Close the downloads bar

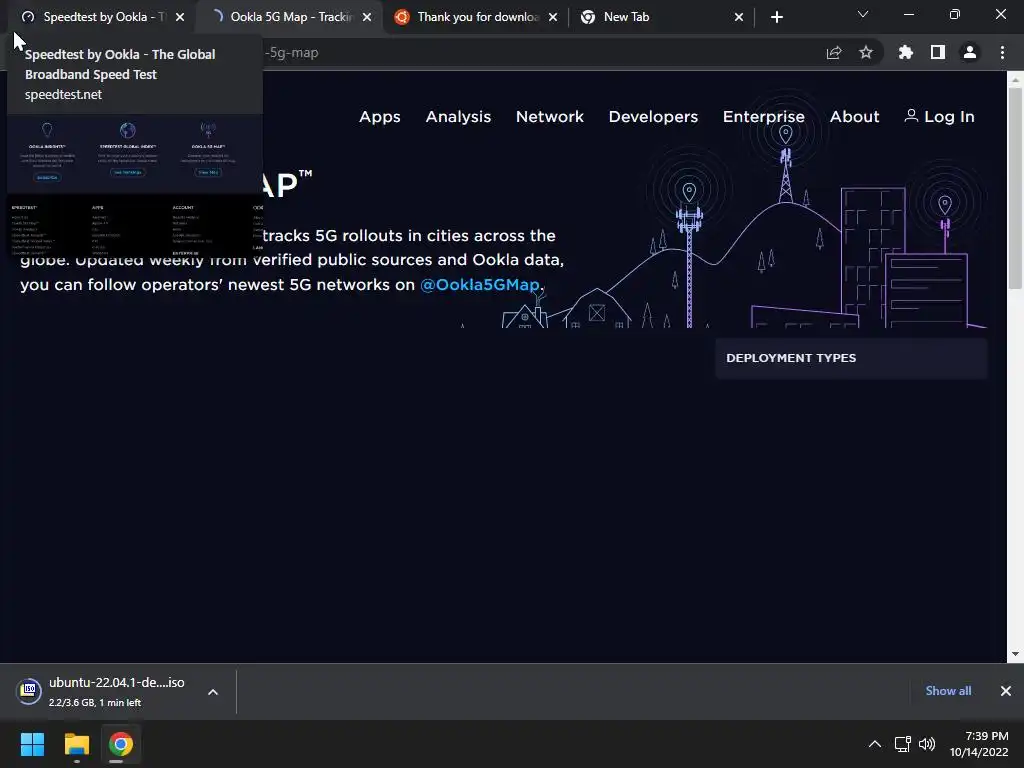(1006, 691)
